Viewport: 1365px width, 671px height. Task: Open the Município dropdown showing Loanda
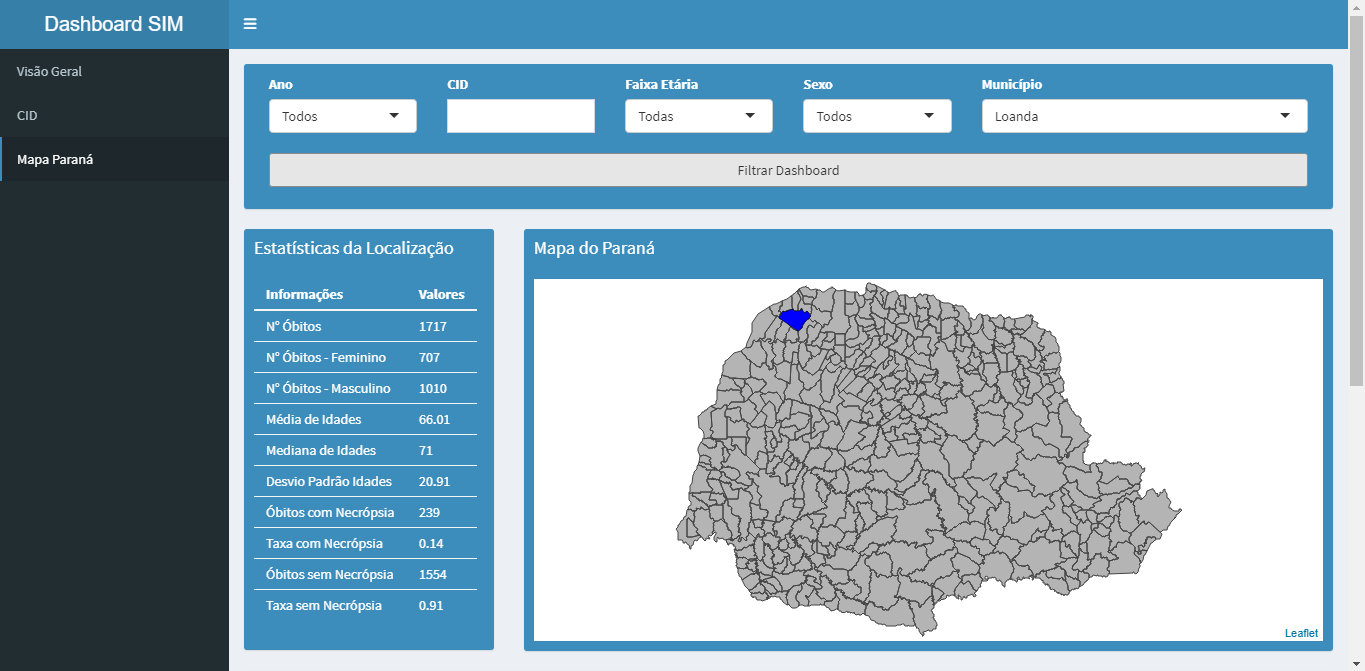pyautogui.click(x=1143, y=116)
